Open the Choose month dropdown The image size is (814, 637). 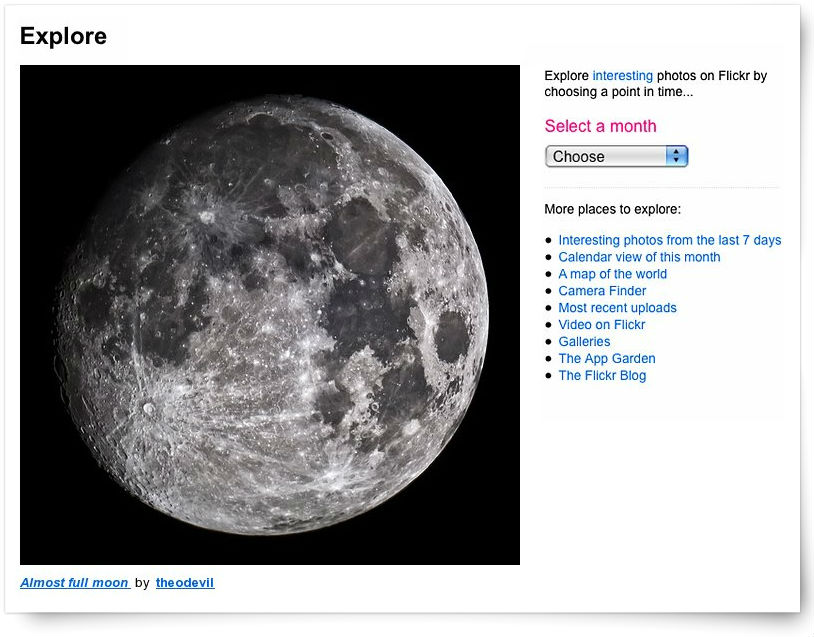[608, 157]
